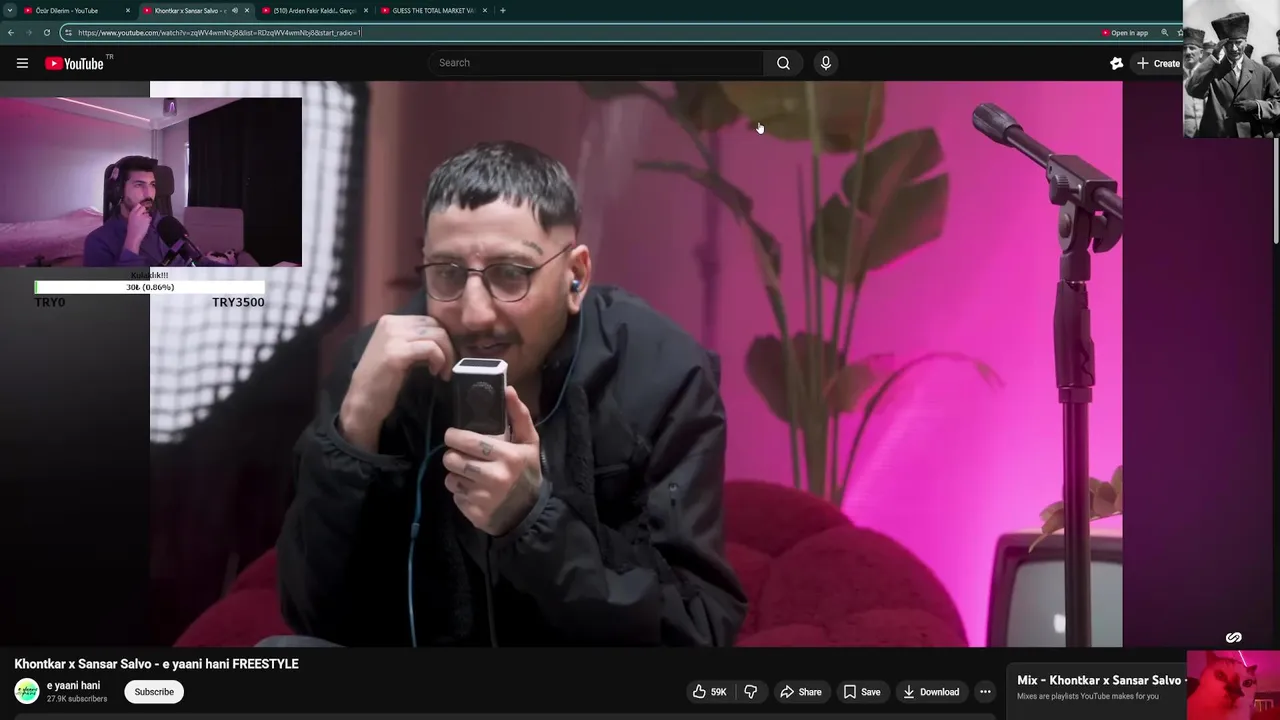Screen dimensions: 1280x720
Task: Open the more actions ellipsis menu
Action: click(x=985, y=692)
